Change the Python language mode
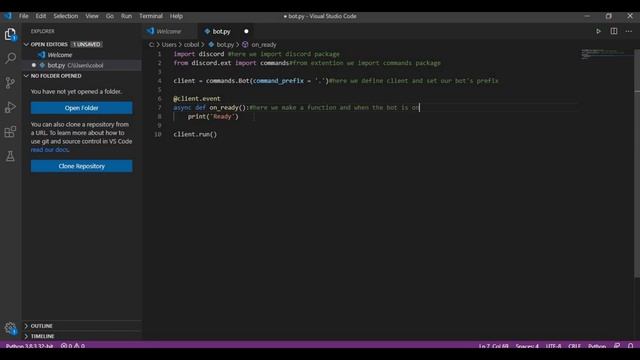This screenshot has width=640, height=360. [x=597, y=346]
